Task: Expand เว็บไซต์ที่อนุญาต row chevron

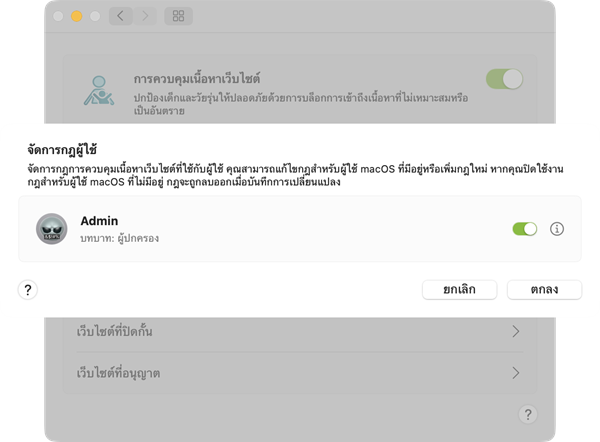Action: (x=516, y=373)
